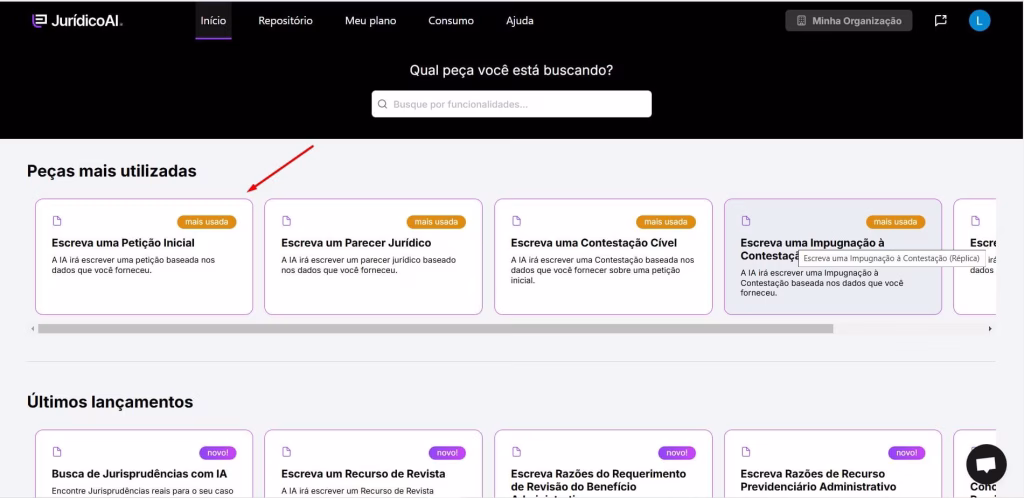Click Contestação Cível card description text
1024x498 pixels.
pyautogui.click(x=603, y=270)
